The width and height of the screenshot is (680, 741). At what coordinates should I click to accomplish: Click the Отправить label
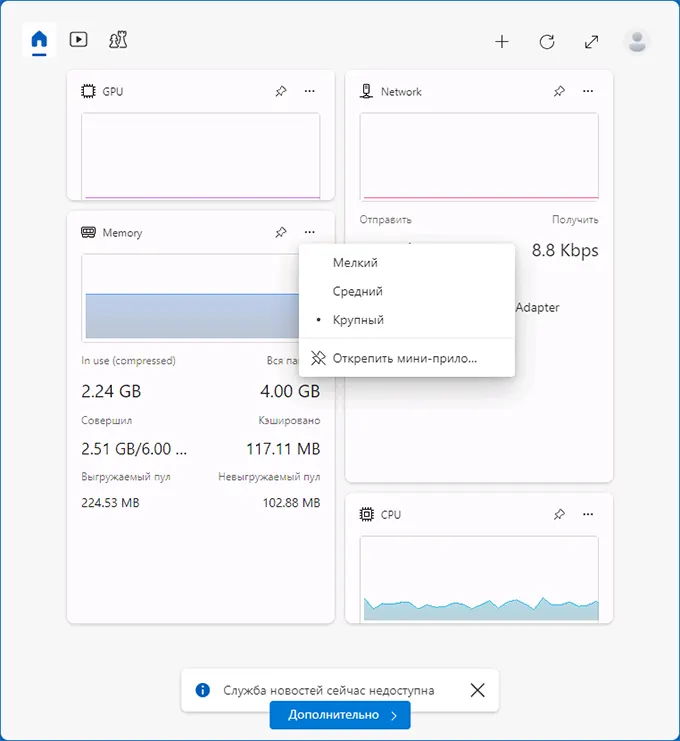click(386, 220)
